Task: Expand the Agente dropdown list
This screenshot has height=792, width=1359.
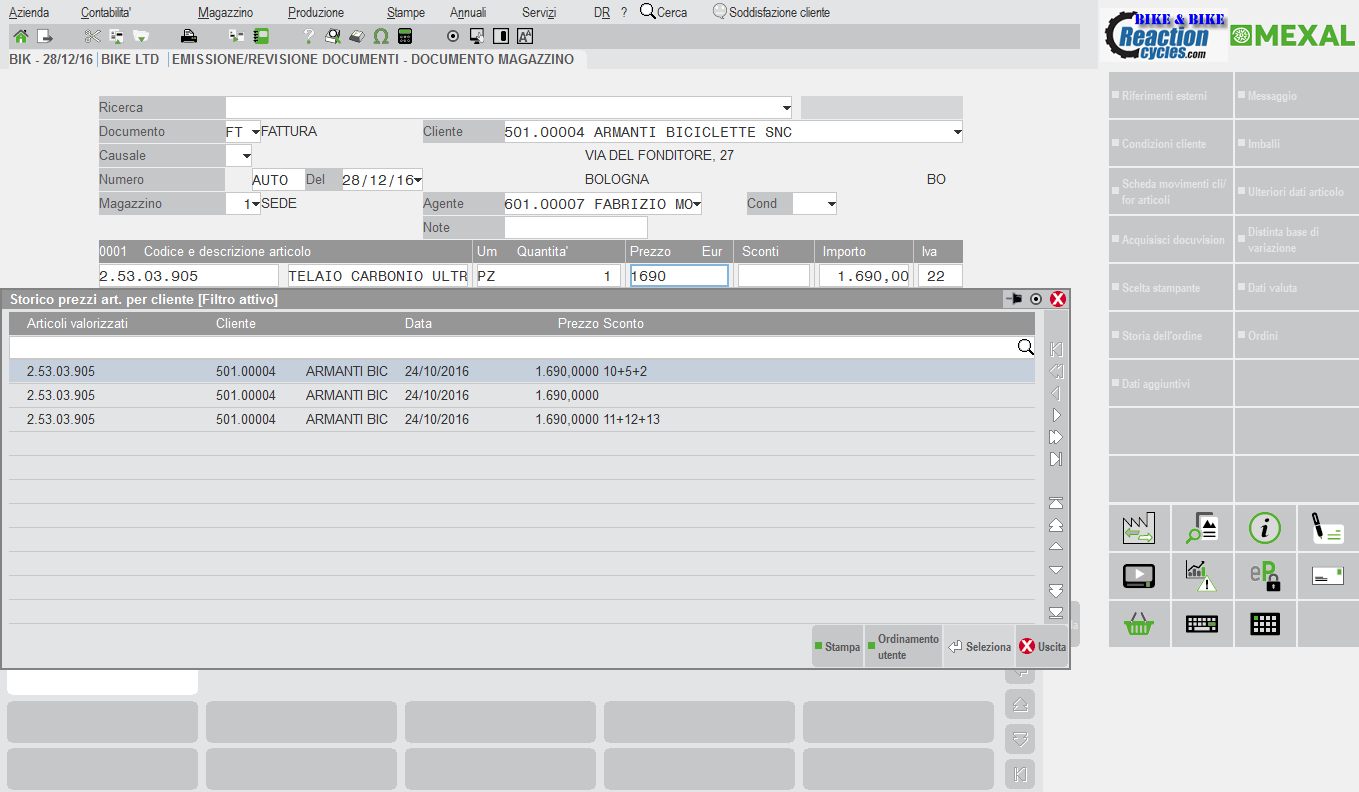Action: (695, 204)
